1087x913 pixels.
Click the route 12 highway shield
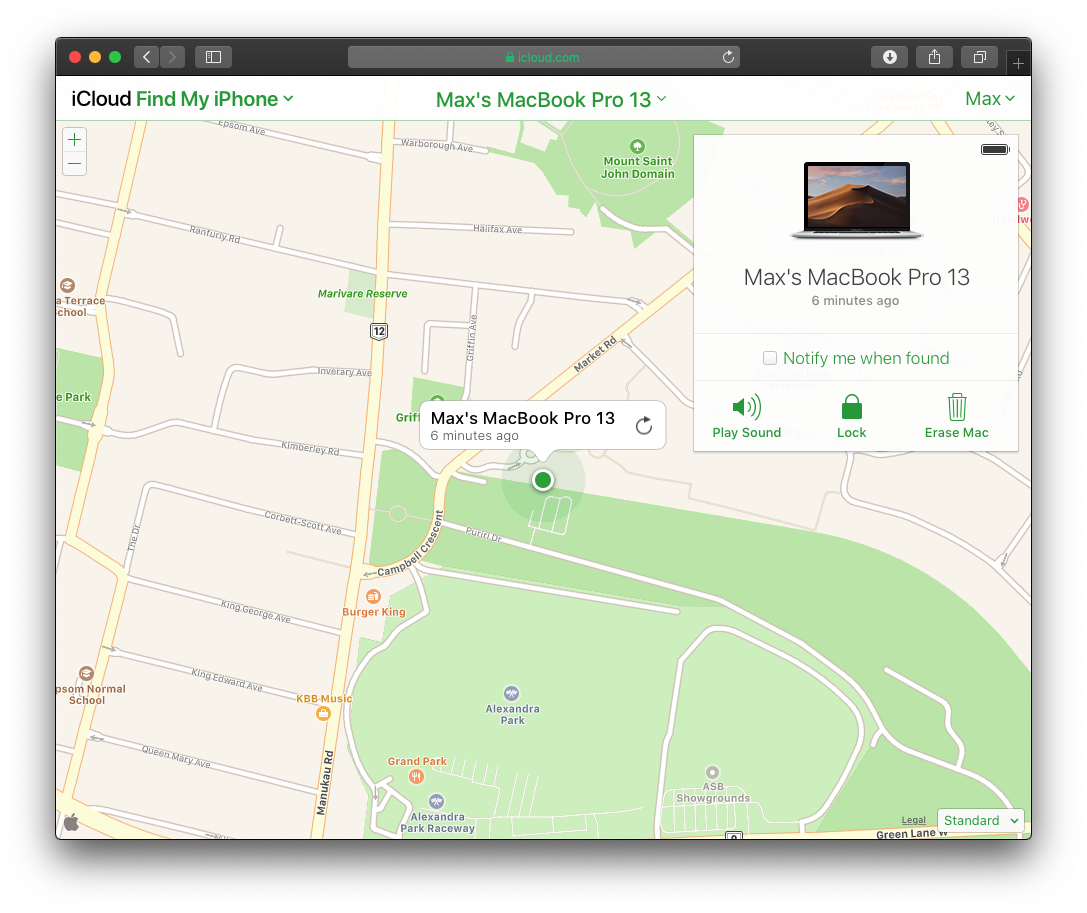[x=379, y=331]
